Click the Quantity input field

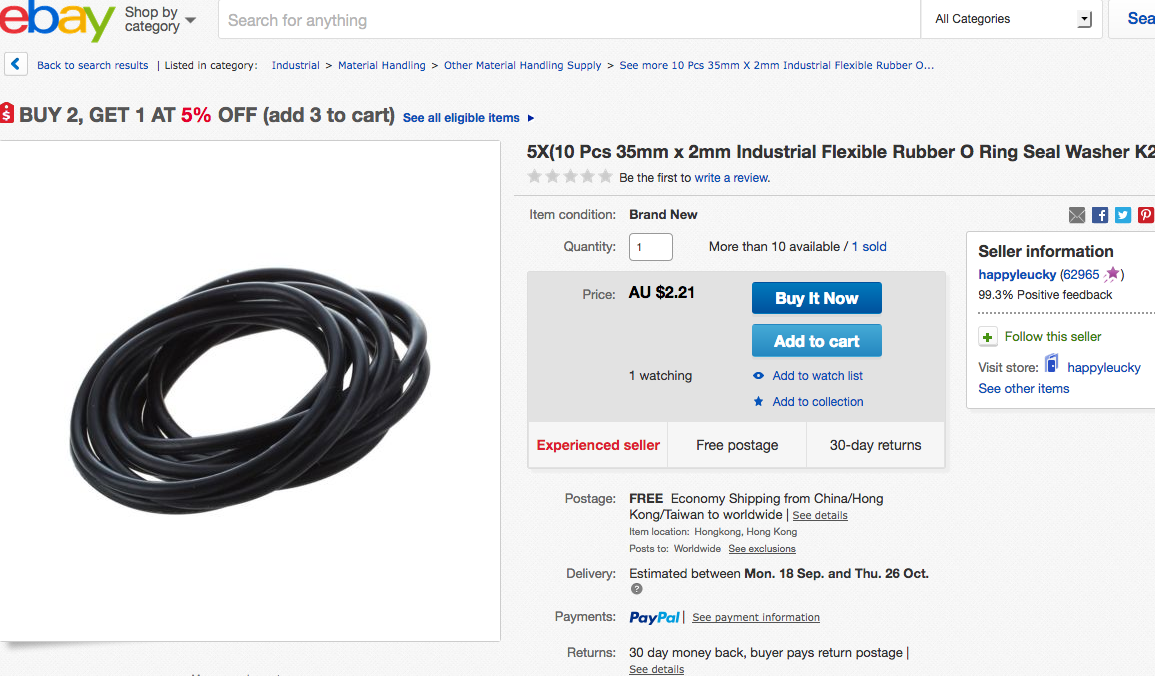(x=650, y=247)
